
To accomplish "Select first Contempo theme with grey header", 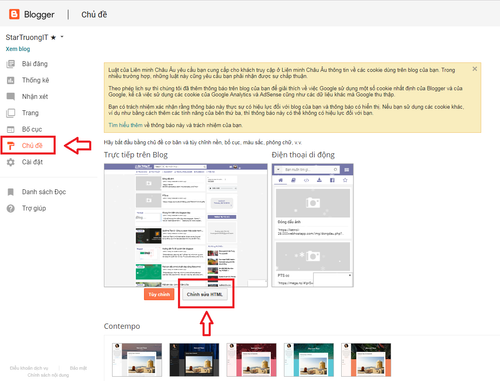I will click(137, 360).
